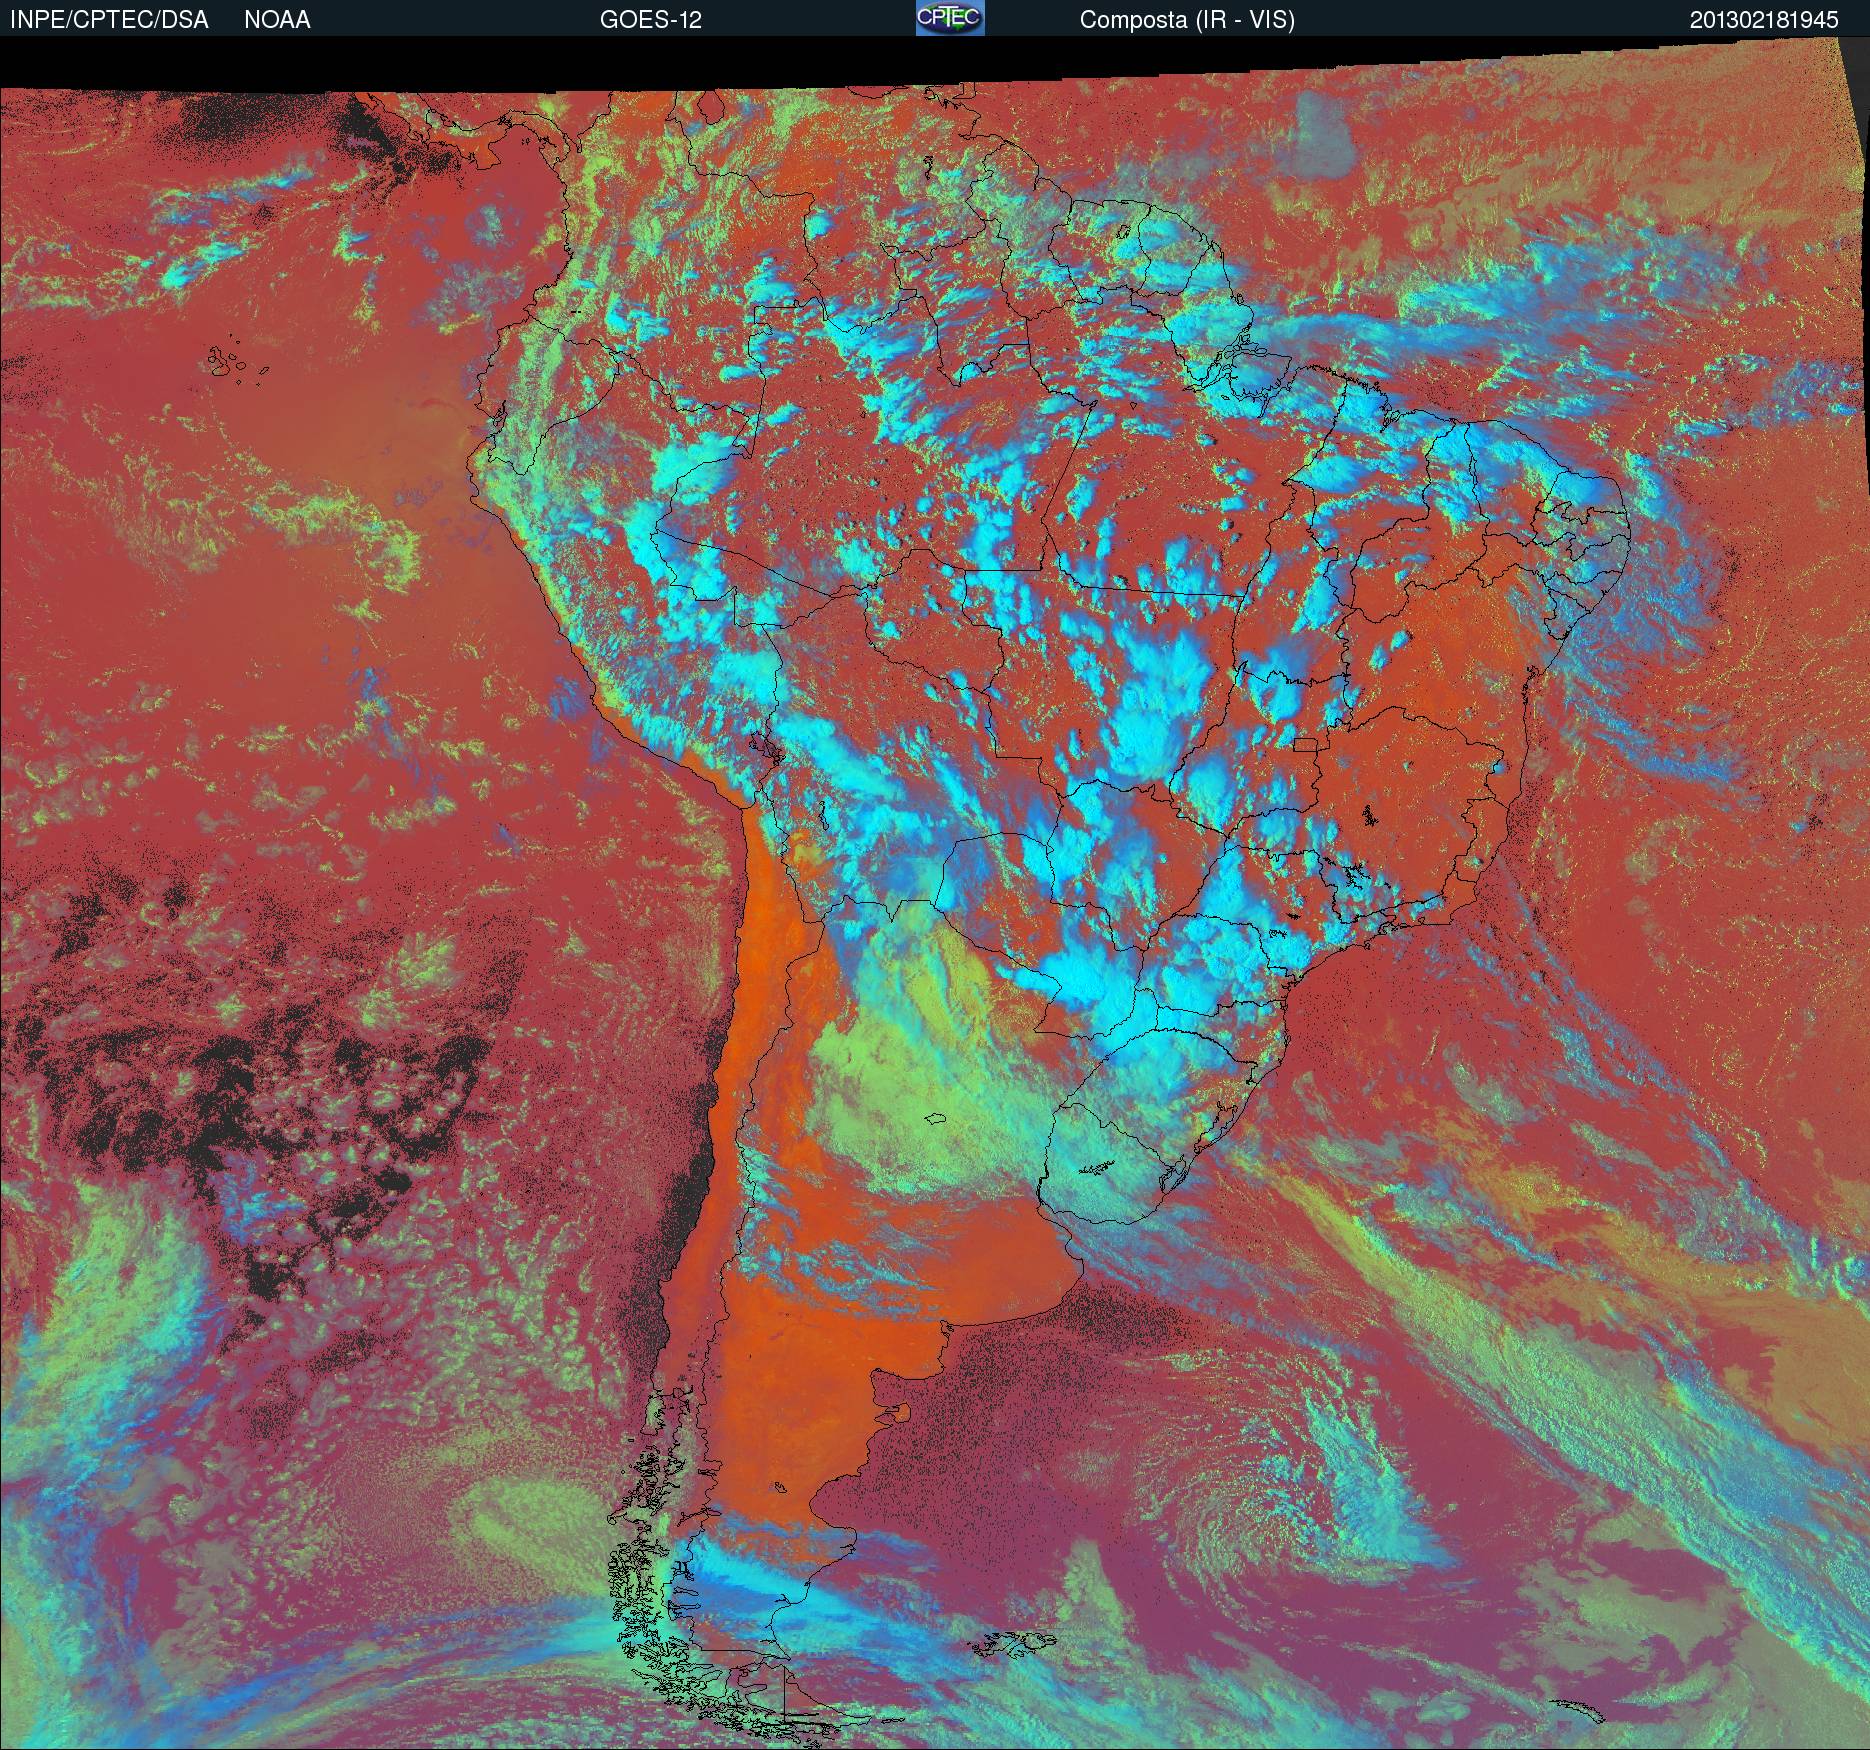
Task: Click the INPE/CPTEC/DSA header text
Action: click(109, 20)
